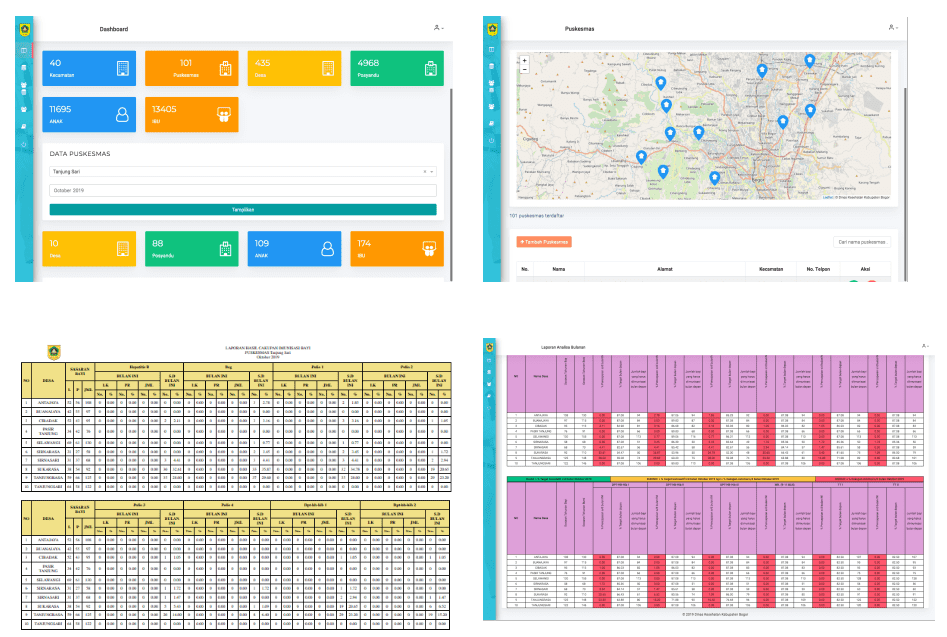Viewport: 947px width, 637px height.
Task: Click the Cari nama puskesmas search field
Action: click(x=862, y=242)
